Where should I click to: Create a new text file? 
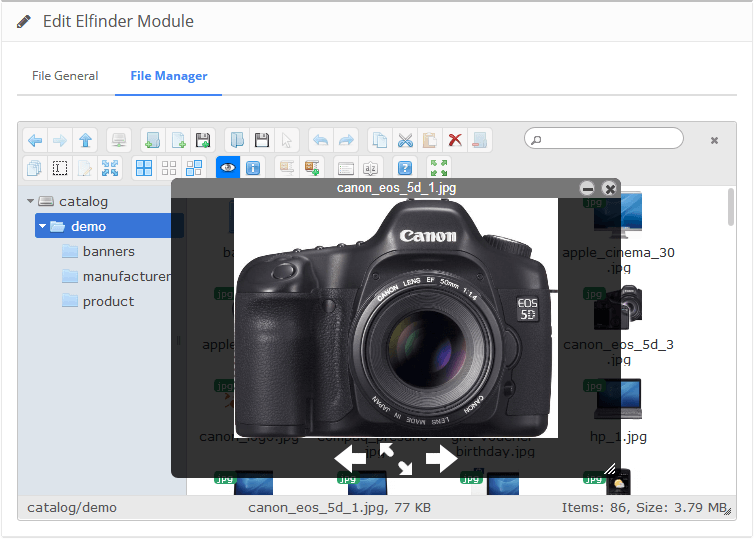[x=178, y=140]
